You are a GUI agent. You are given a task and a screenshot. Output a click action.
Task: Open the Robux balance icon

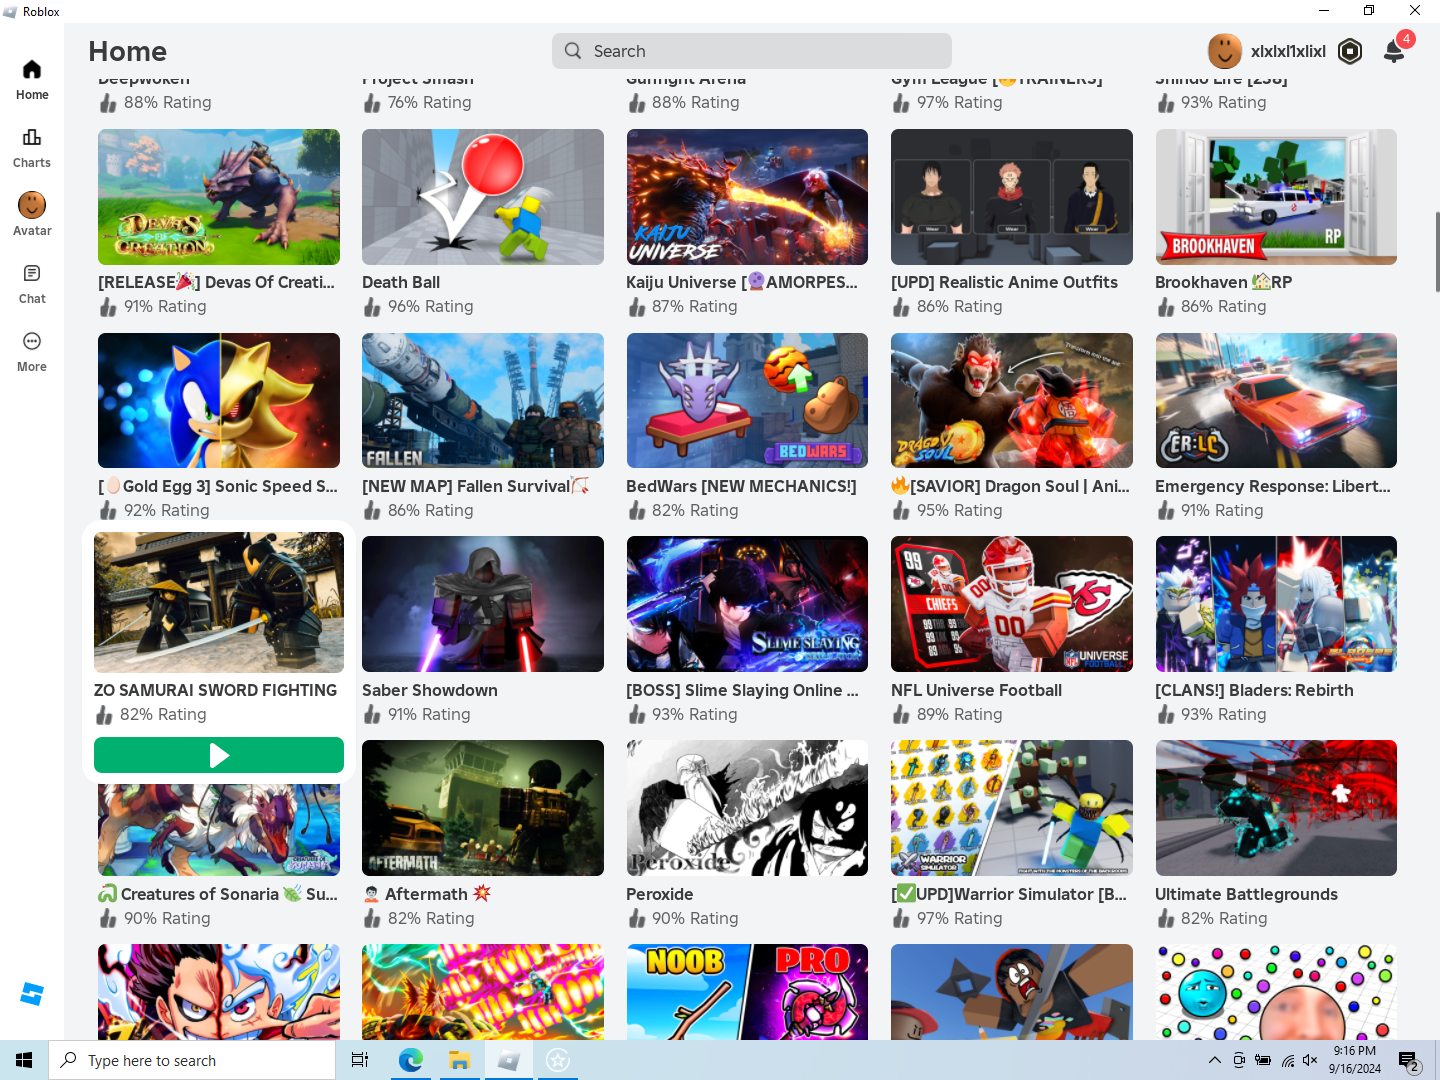point(1350,51)
